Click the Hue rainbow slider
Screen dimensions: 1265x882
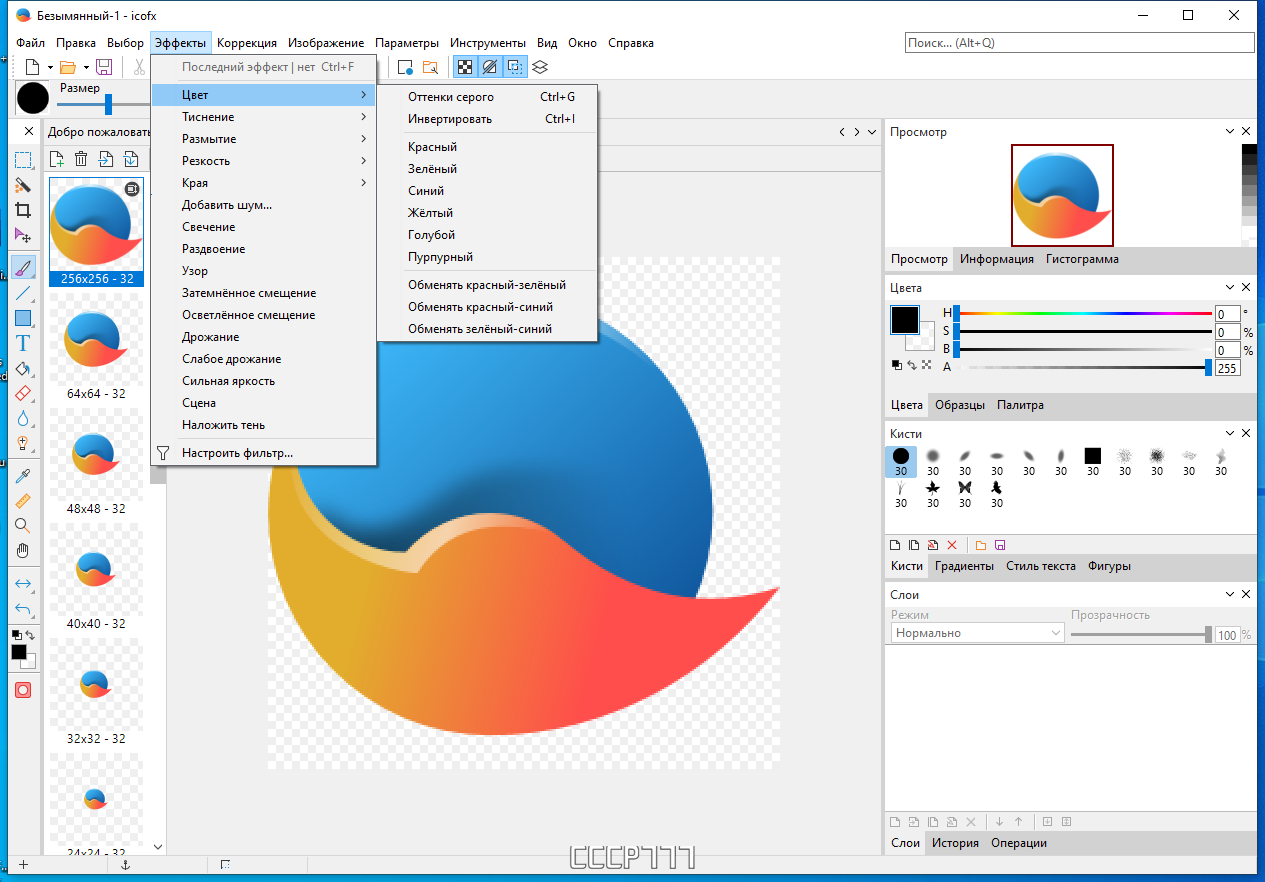[x=1084, y=313]
